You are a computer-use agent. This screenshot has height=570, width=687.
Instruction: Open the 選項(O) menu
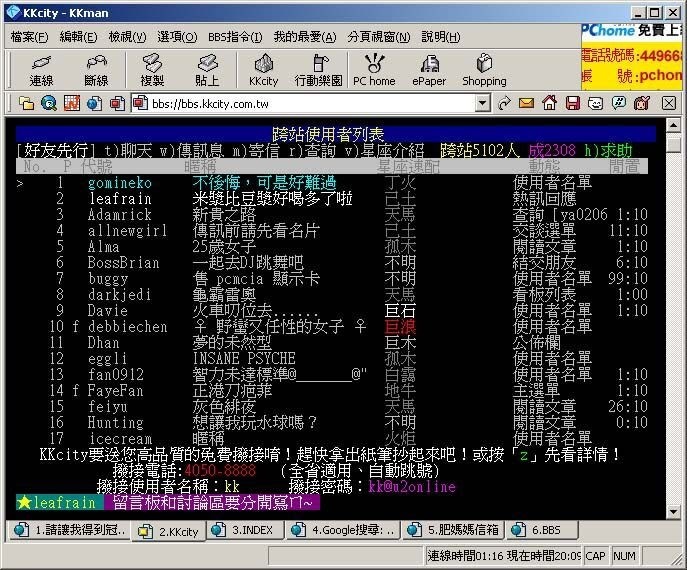(x=177, y=37)
